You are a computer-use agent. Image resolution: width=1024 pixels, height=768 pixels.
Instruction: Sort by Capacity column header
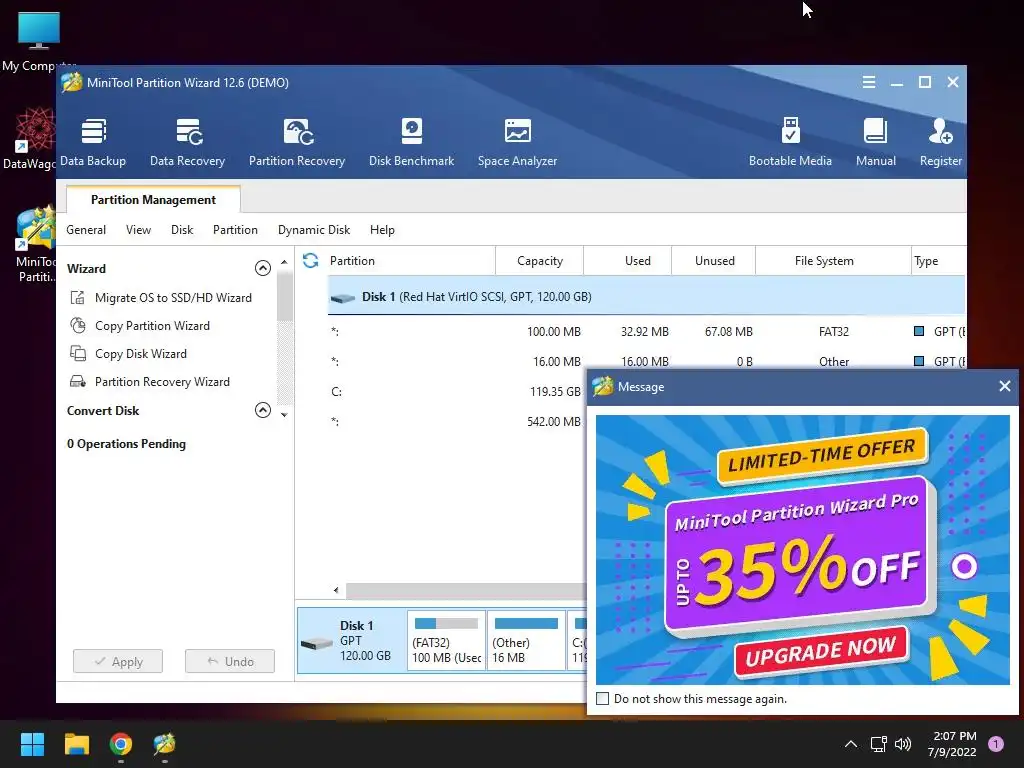click(540, 261)
